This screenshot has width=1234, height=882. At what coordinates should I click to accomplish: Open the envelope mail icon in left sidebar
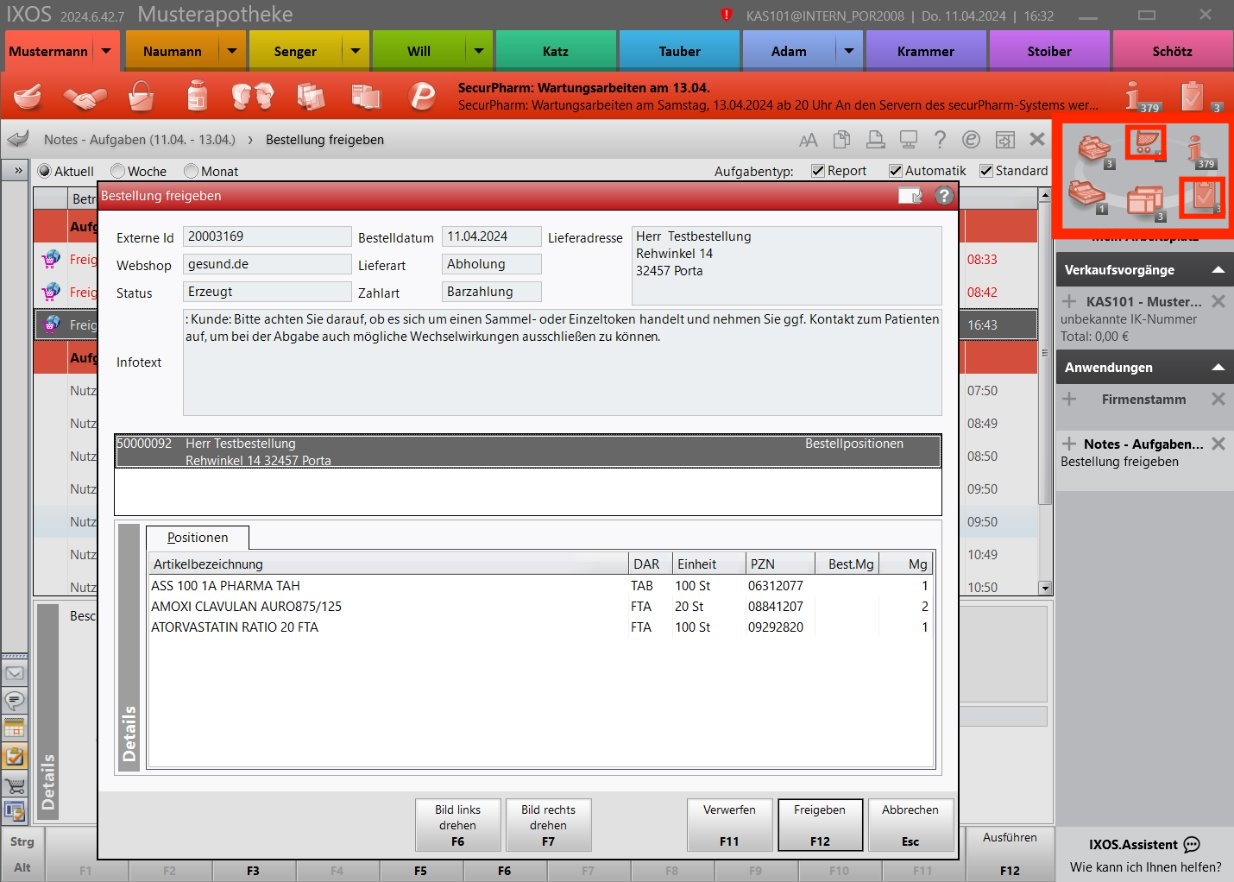15,674
